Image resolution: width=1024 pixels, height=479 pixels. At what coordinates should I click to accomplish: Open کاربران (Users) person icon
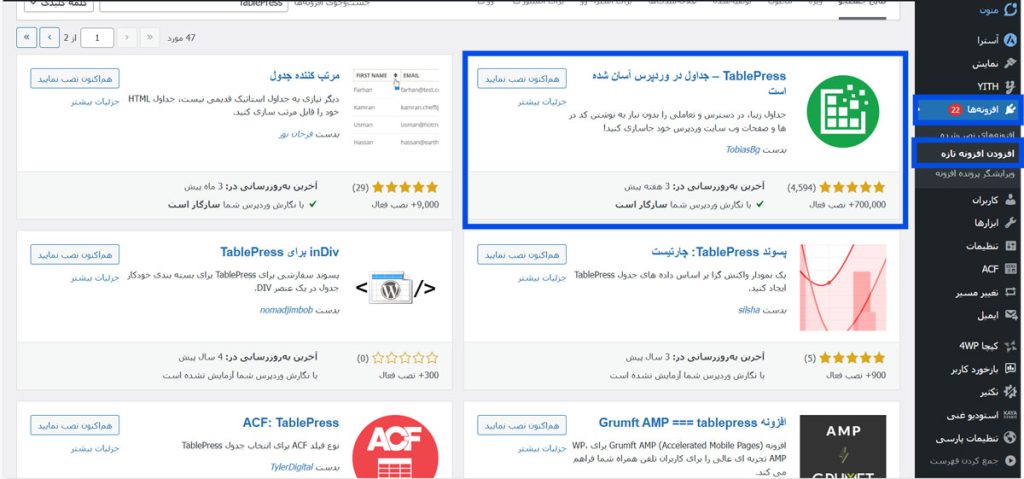[1010, 200]
